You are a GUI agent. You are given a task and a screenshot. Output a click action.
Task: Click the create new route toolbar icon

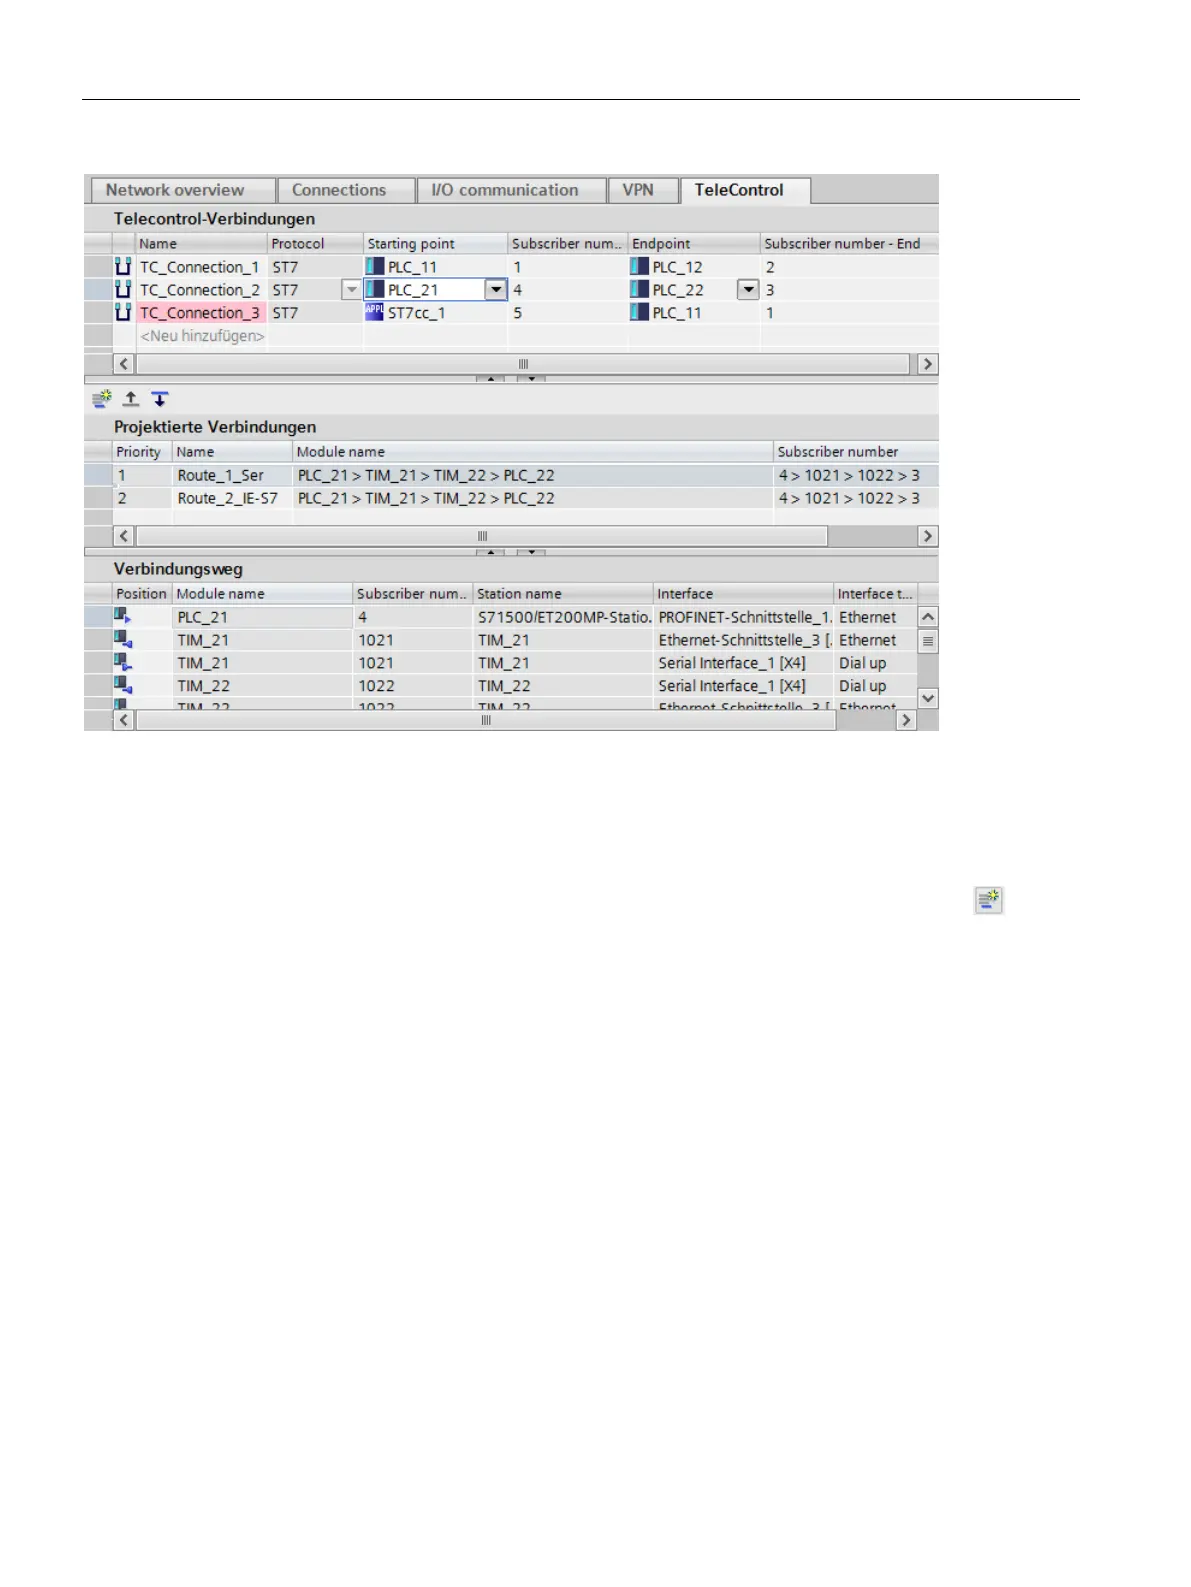point(102,399)
